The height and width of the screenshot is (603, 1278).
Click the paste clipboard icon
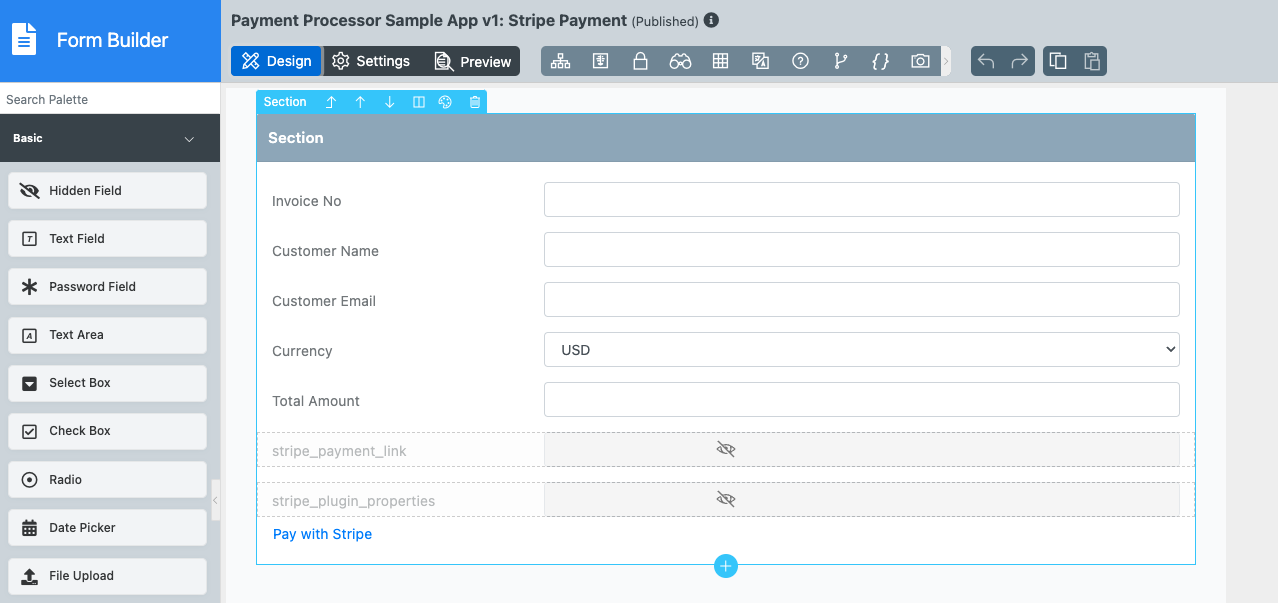[x=1091, y=61]
